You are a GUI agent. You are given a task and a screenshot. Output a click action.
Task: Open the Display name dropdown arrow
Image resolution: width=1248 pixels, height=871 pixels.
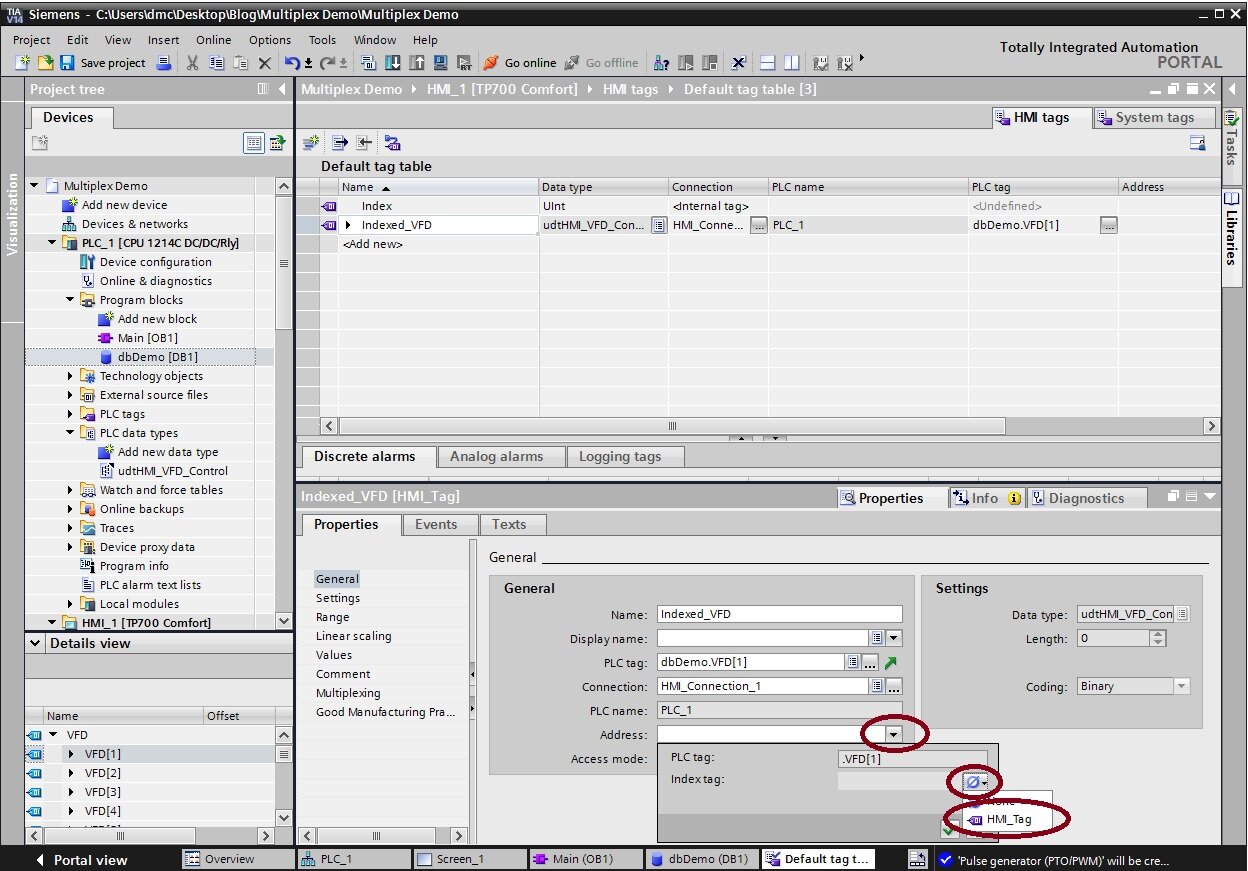[894, 638]
